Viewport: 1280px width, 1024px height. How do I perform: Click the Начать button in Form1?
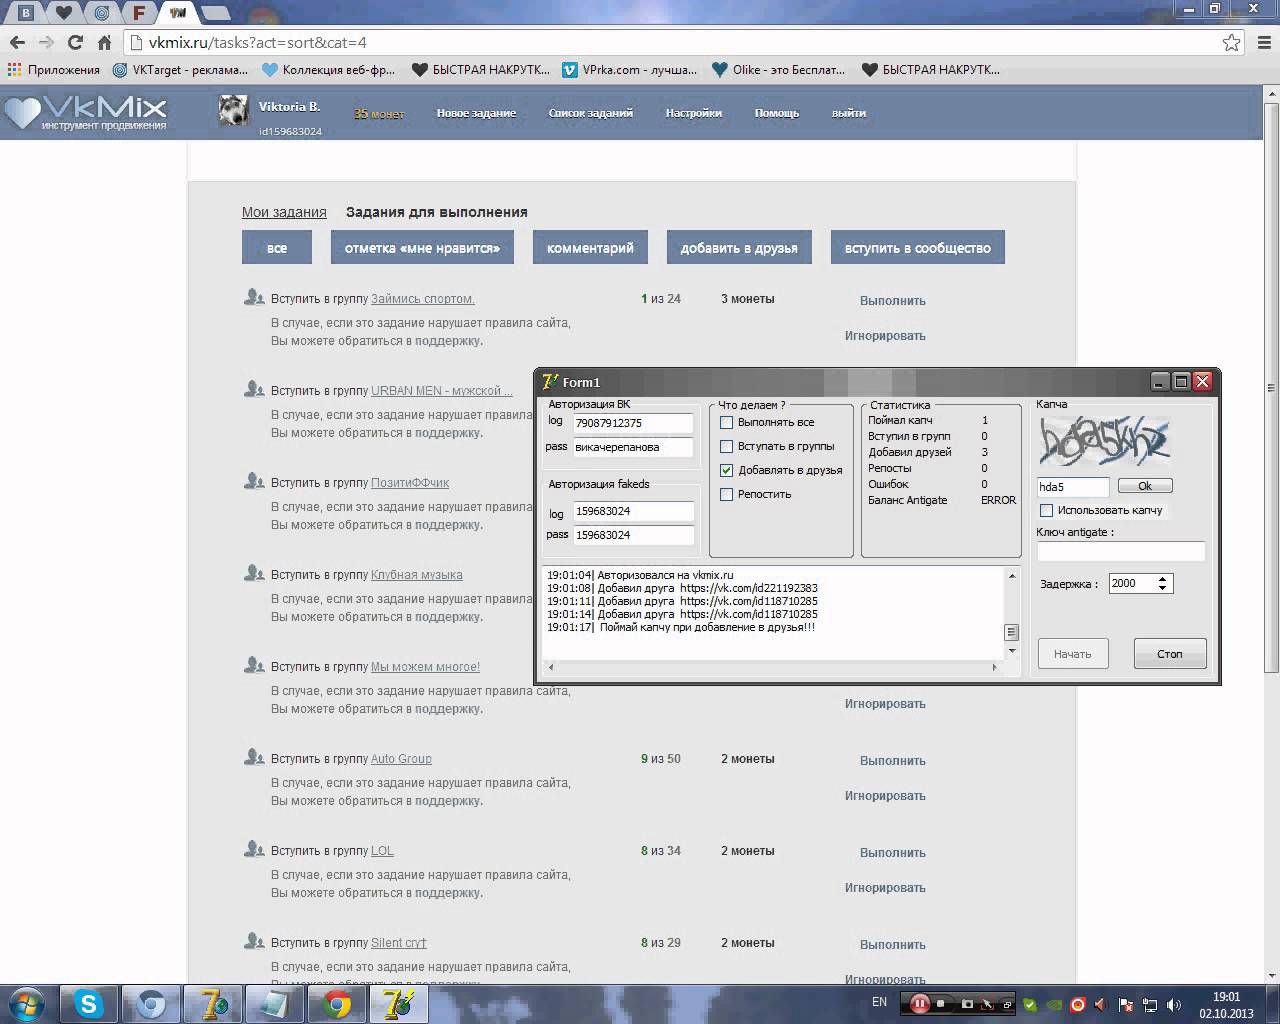[1072, 654]
